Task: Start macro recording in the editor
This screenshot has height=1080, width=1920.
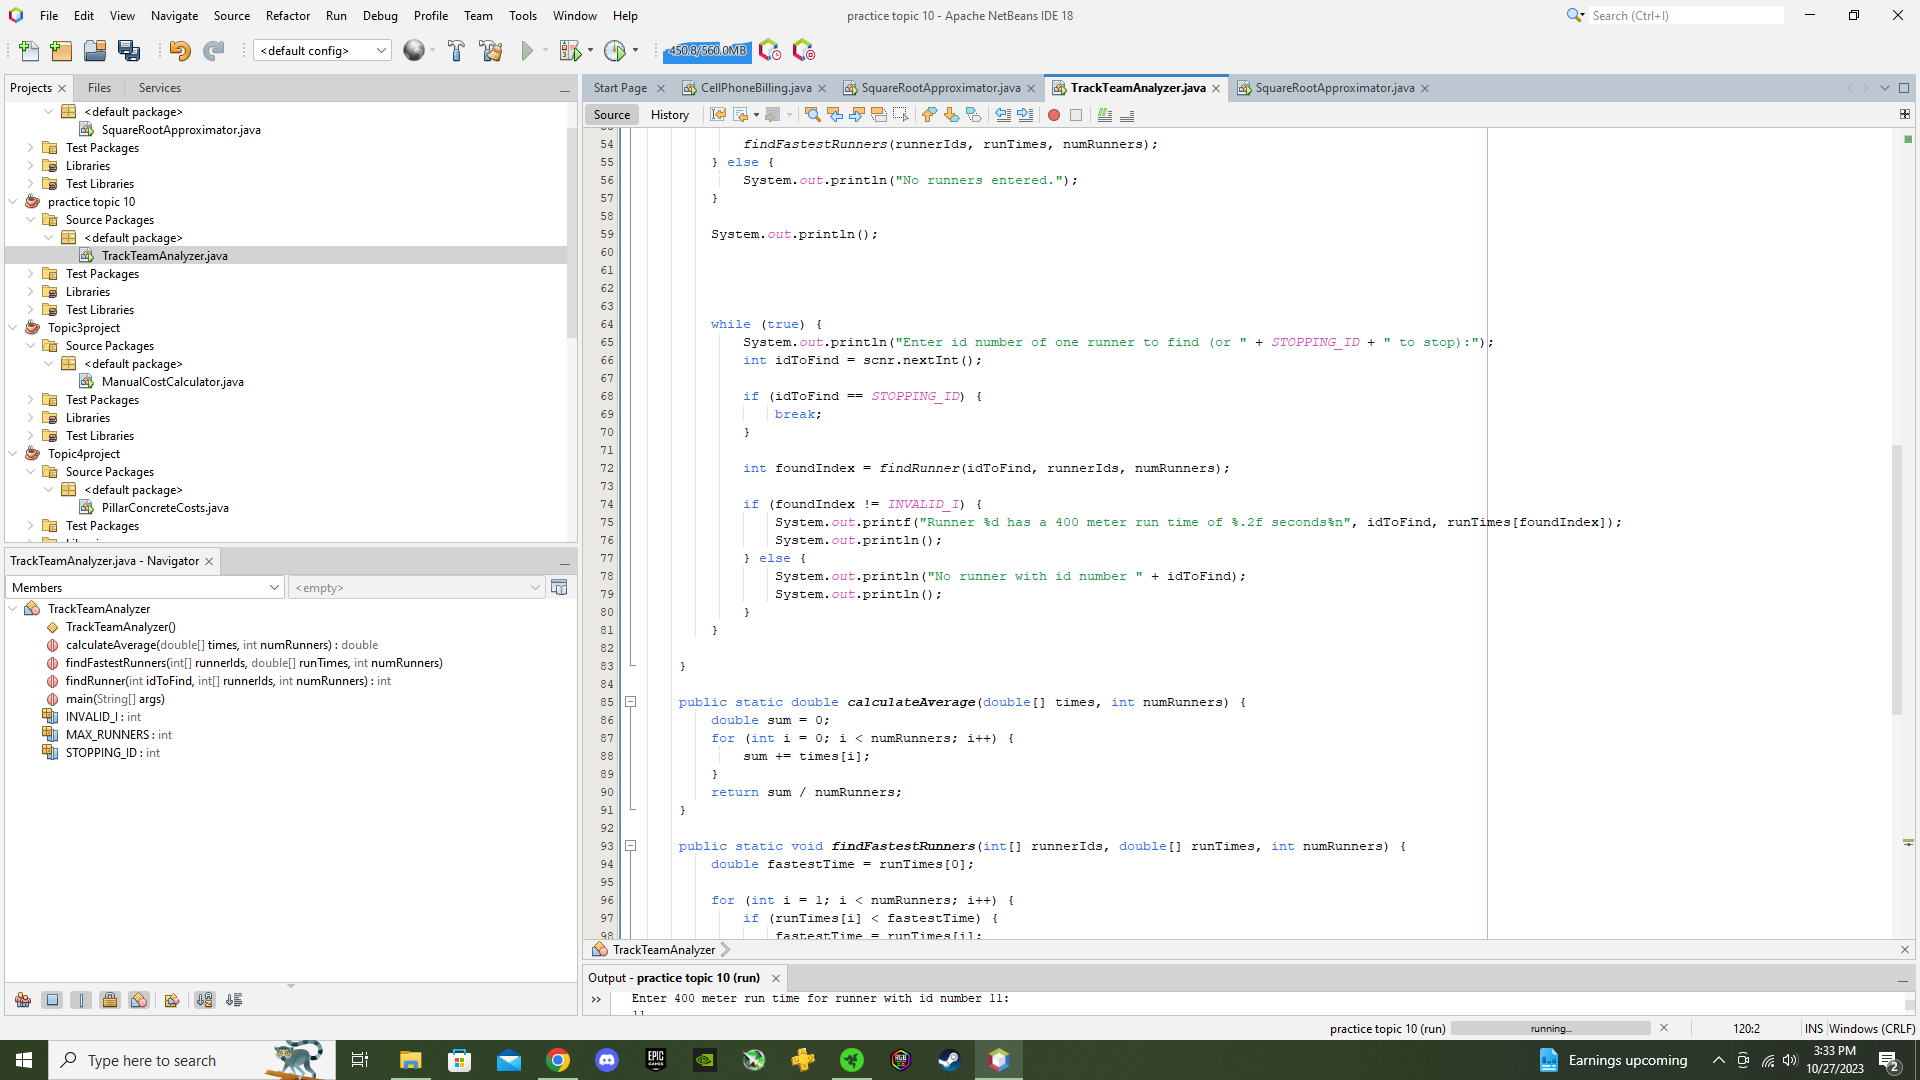Action: click(x=1054, y=115)
